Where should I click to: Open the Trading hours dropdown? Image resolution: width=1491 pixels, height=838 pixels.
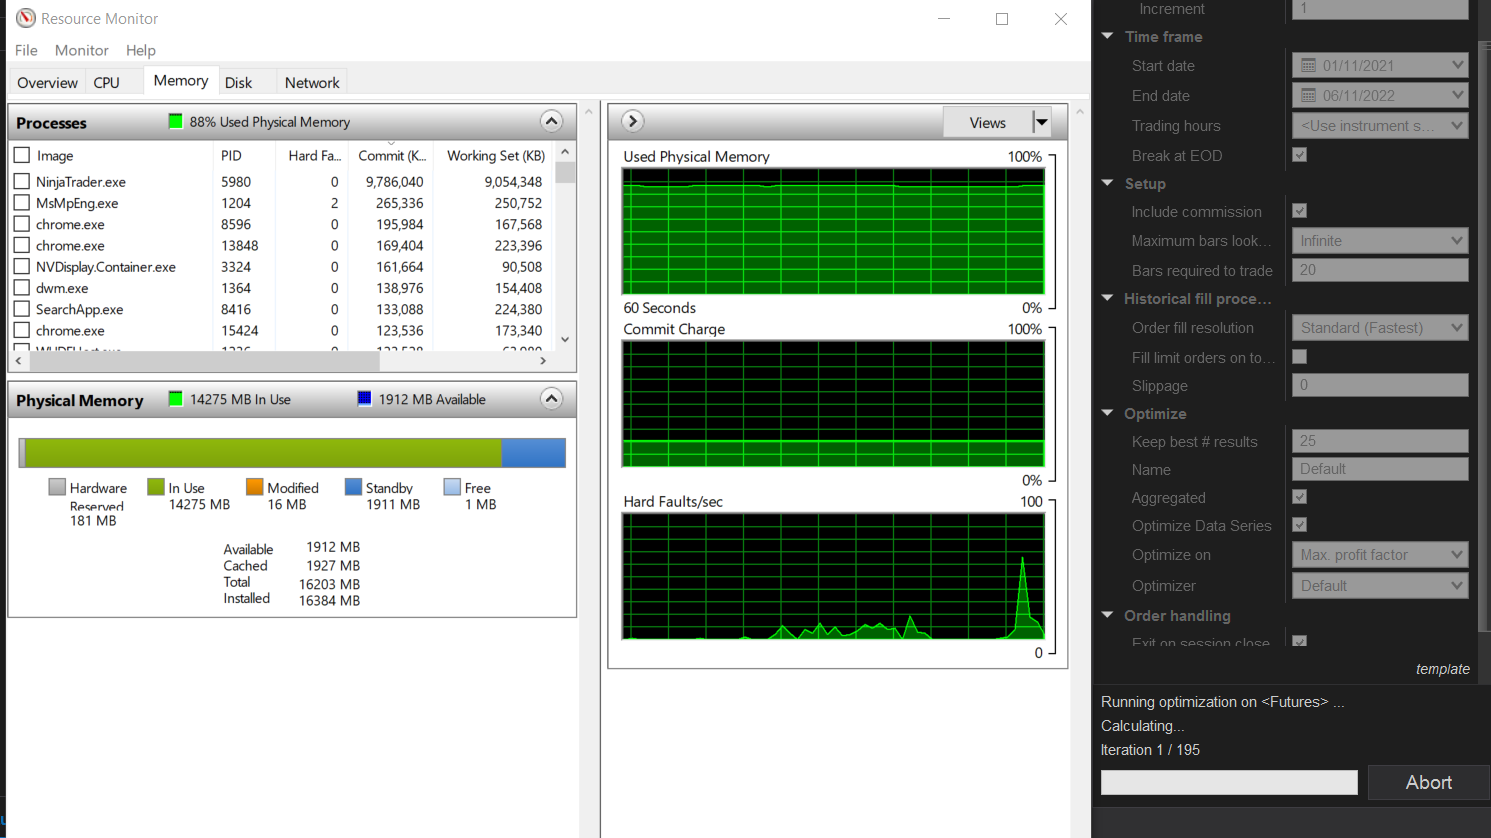[1457, 126]
